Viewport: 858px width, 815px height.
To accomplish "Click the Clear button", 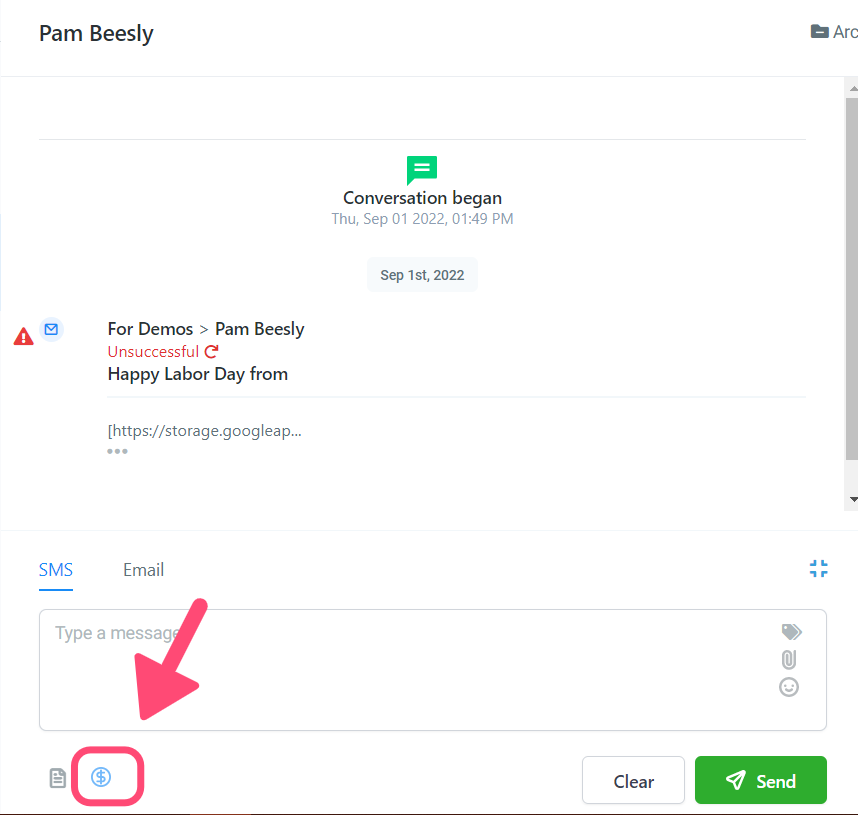I will click(x=633, y=781).
